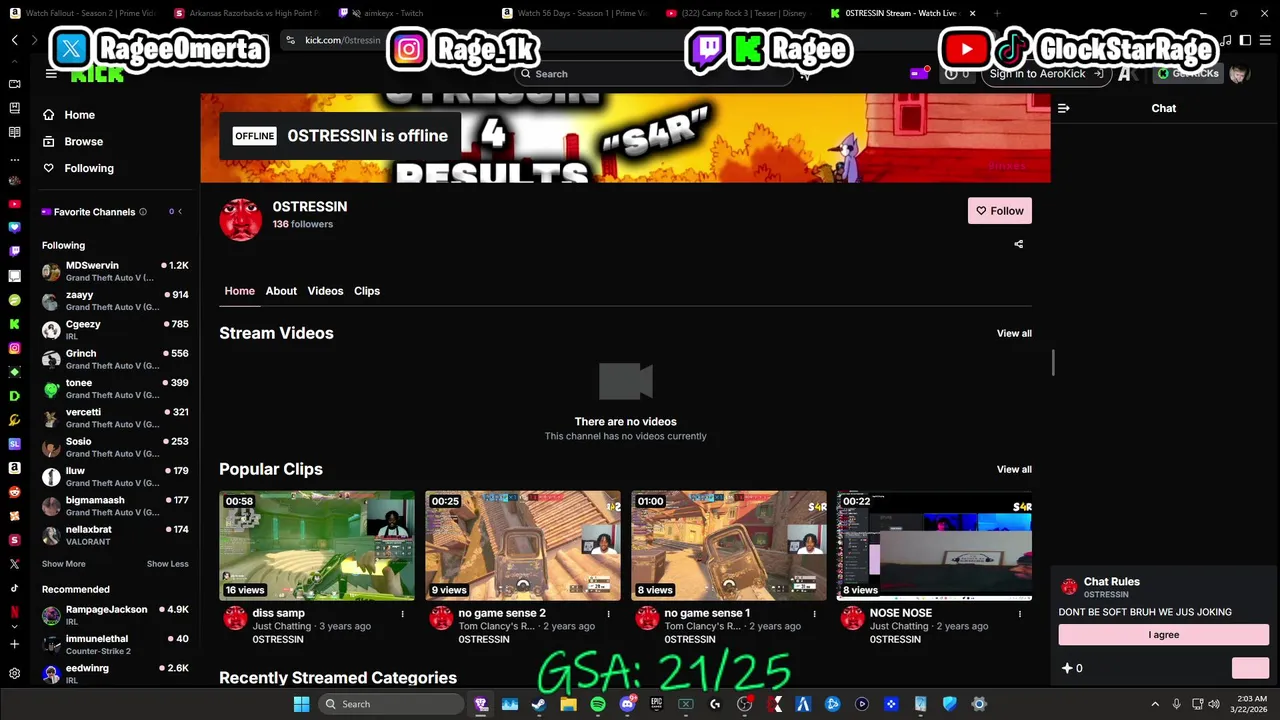Play the 'no game sense 2' clip thumbnail
Image resolution: width=1280 pixels, height=720 pixels.
point(523,545)
